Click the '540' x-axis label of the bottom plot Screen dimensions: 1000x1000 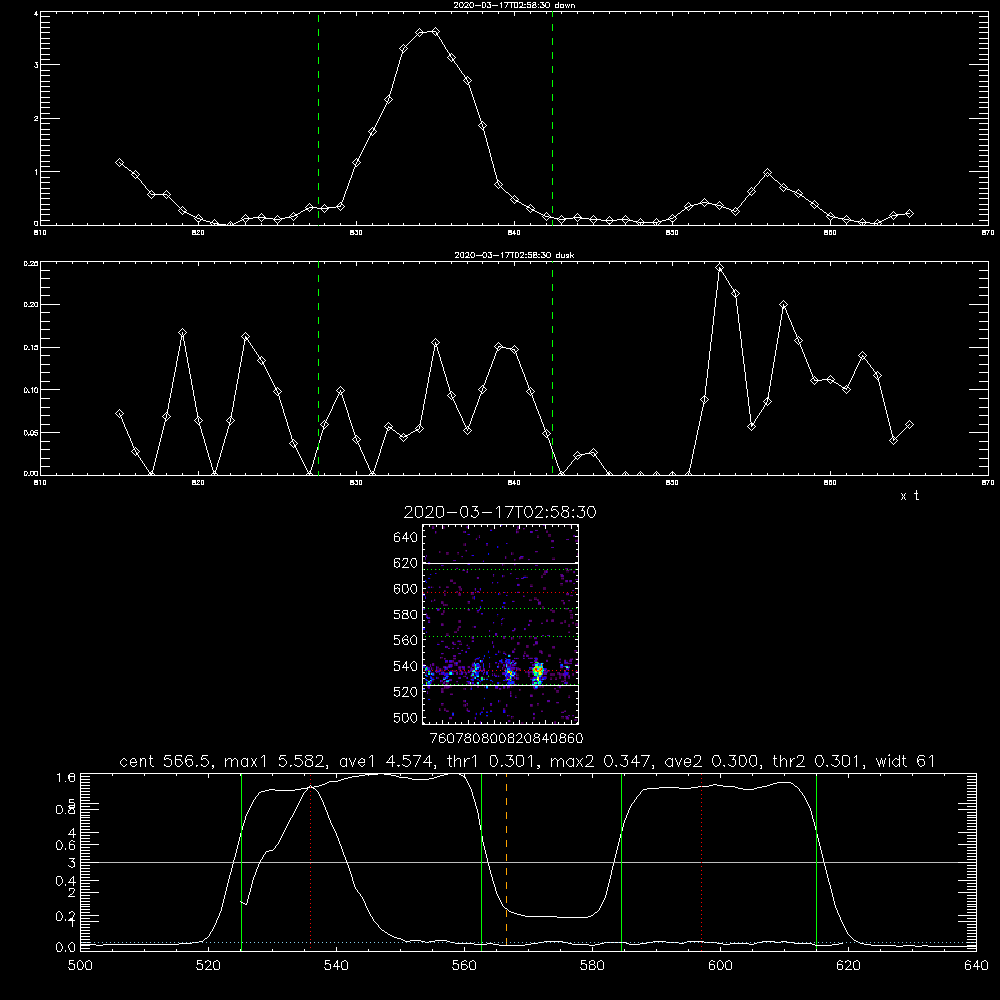[x=336, y=966]
